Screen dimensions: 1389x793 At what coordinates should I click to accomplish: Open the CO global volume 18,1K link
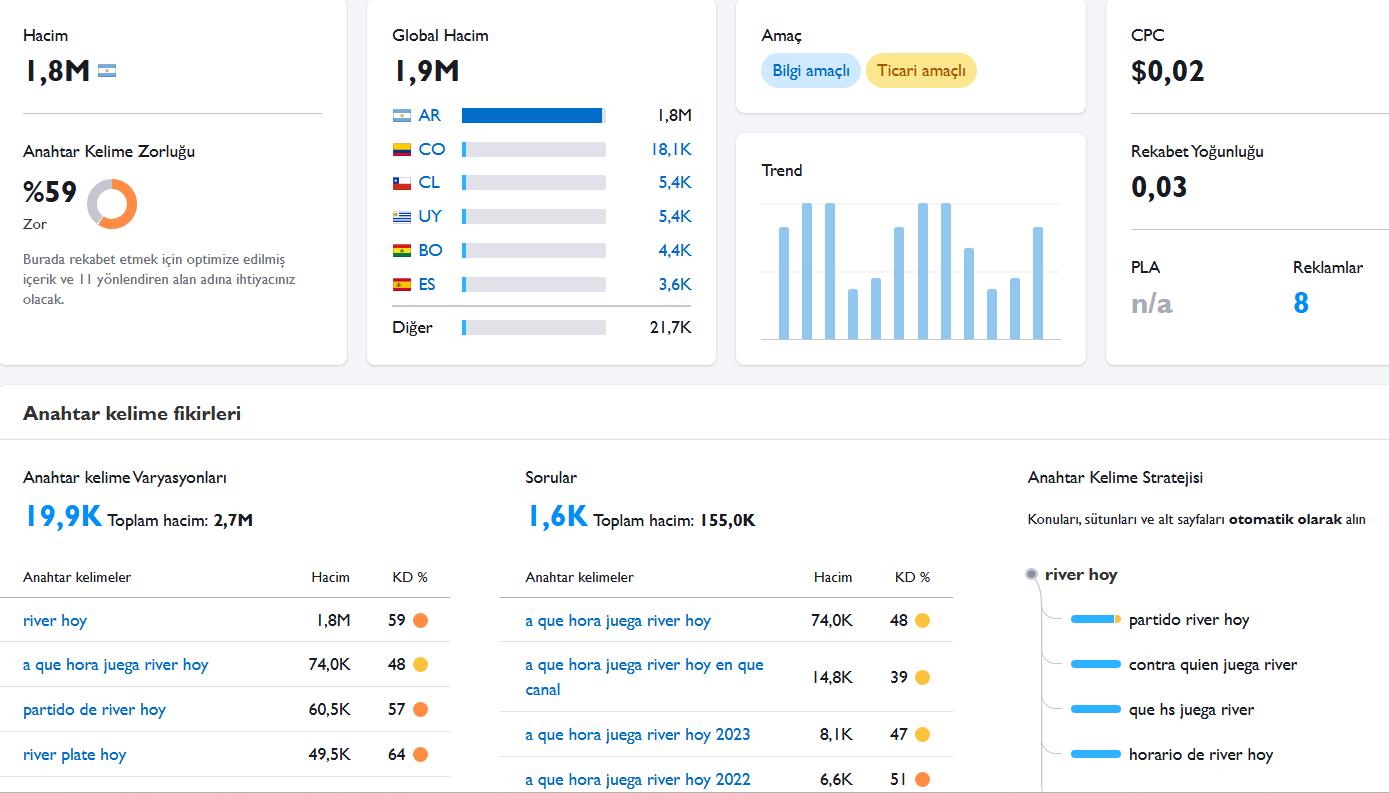(x=670, y=150)
